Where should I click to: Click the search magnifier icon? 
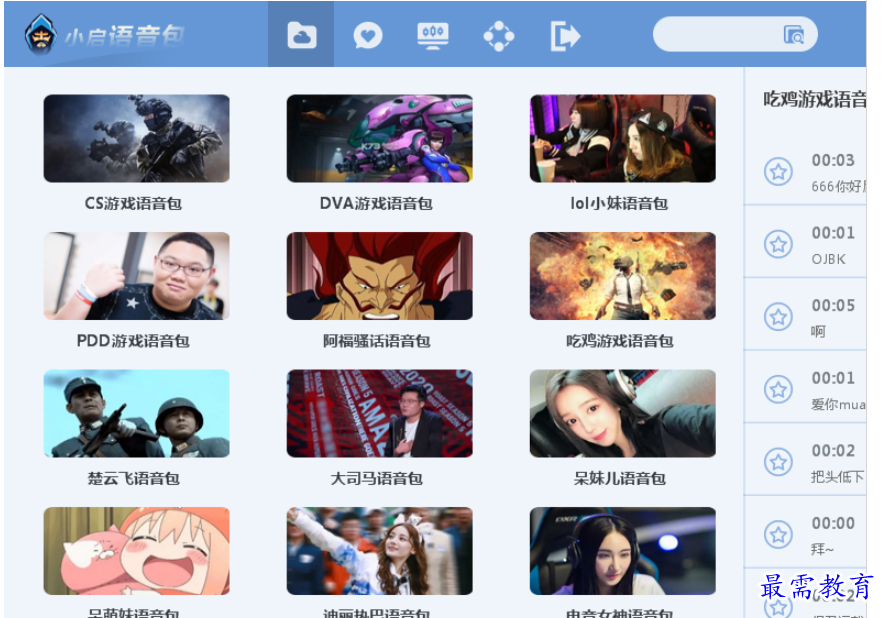coord(794,35)
